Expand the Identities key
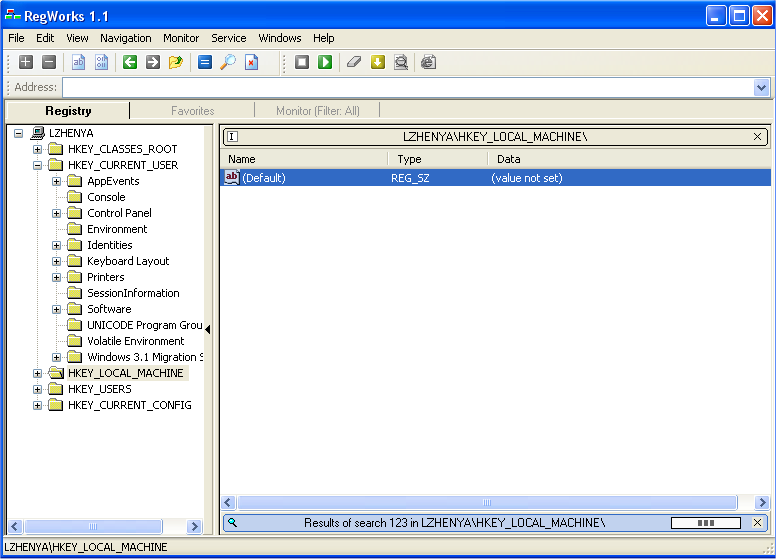 pyautogui.click(x=56, y=245)
